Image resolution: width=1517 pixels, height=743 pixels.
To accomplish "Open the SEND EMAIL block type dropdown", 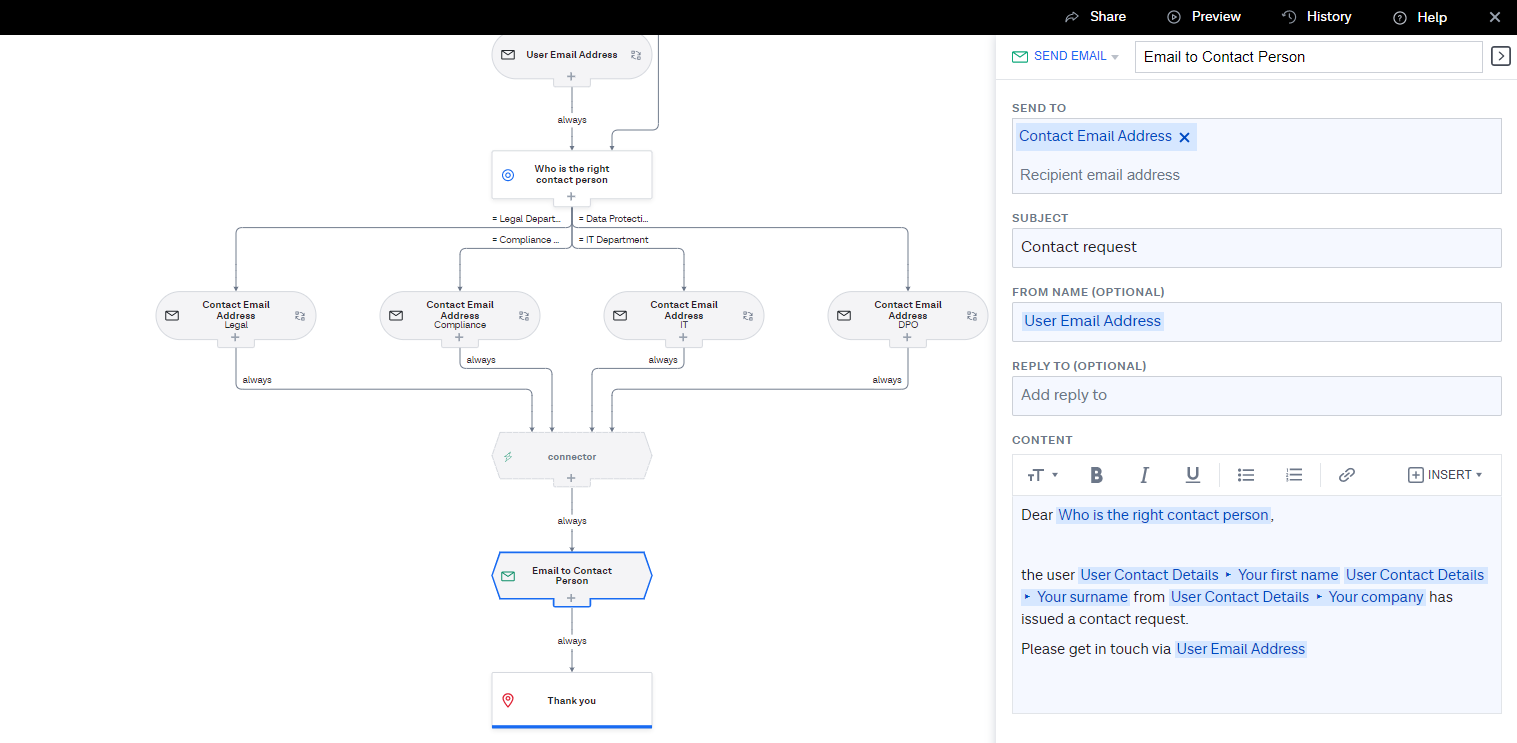I will point(1065,56).
